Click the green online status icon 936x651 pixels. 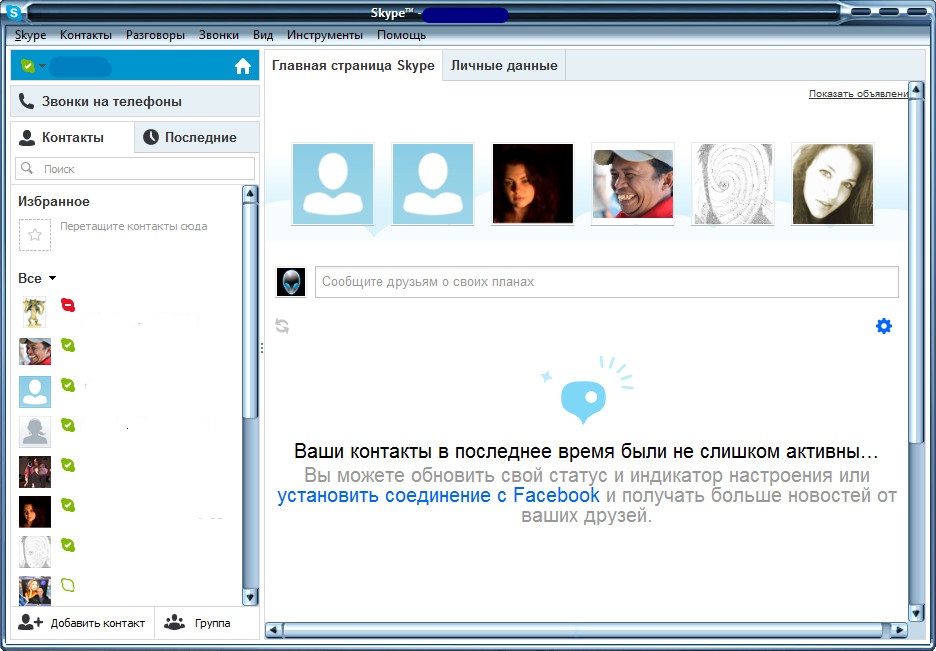27,66
